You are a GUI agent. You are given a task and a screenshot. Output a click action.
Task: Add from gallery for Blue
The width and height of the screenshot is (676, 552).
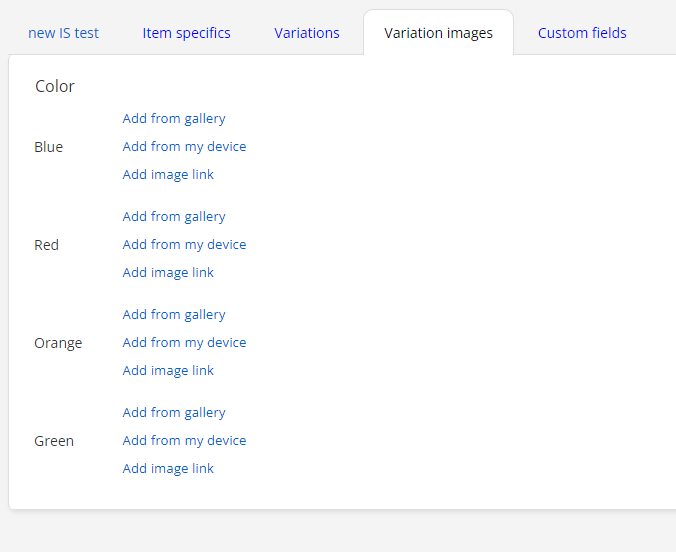click(174, 119)
